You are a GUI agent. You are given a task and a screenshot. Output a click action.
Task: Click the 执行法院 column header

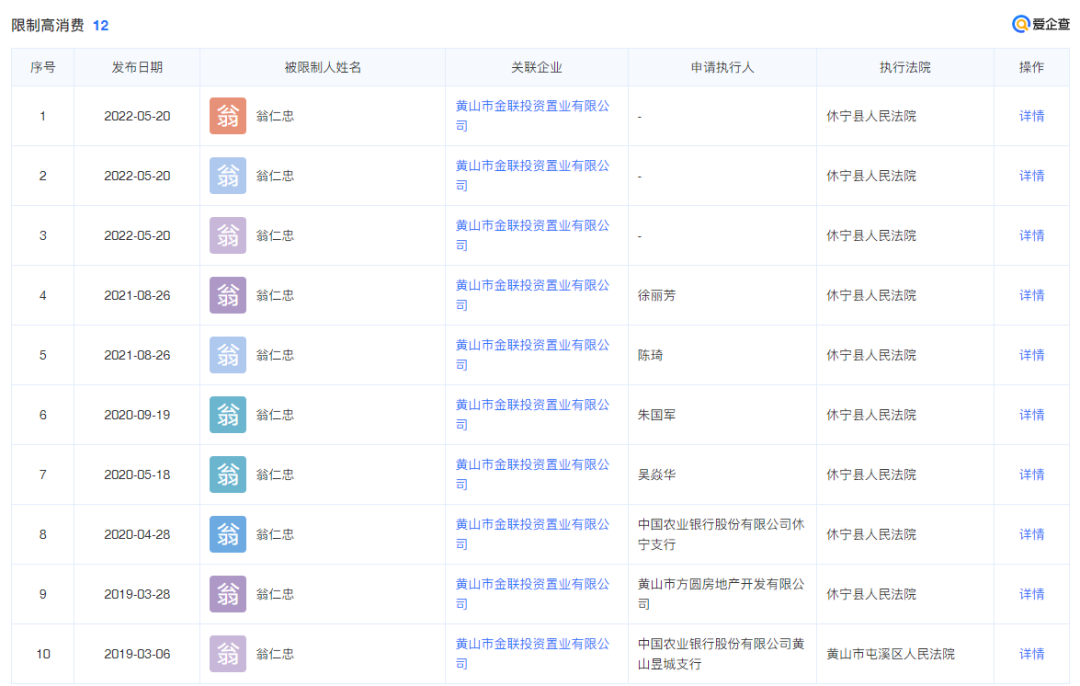[x=905, y=67]
